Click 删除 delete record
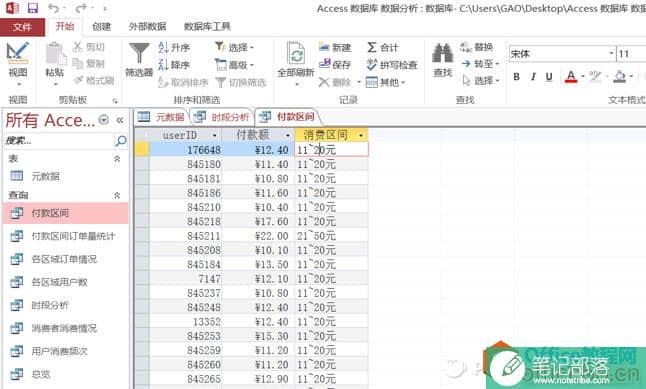Viewport: 646px width, 389px height. click(x=335, y=82)
